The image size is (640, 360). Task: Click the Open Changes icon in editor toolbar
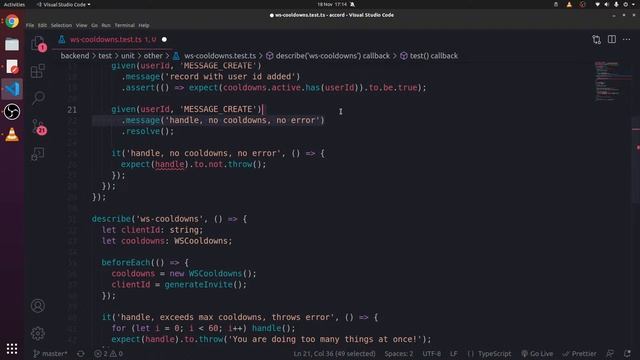(x=596, y=39)
